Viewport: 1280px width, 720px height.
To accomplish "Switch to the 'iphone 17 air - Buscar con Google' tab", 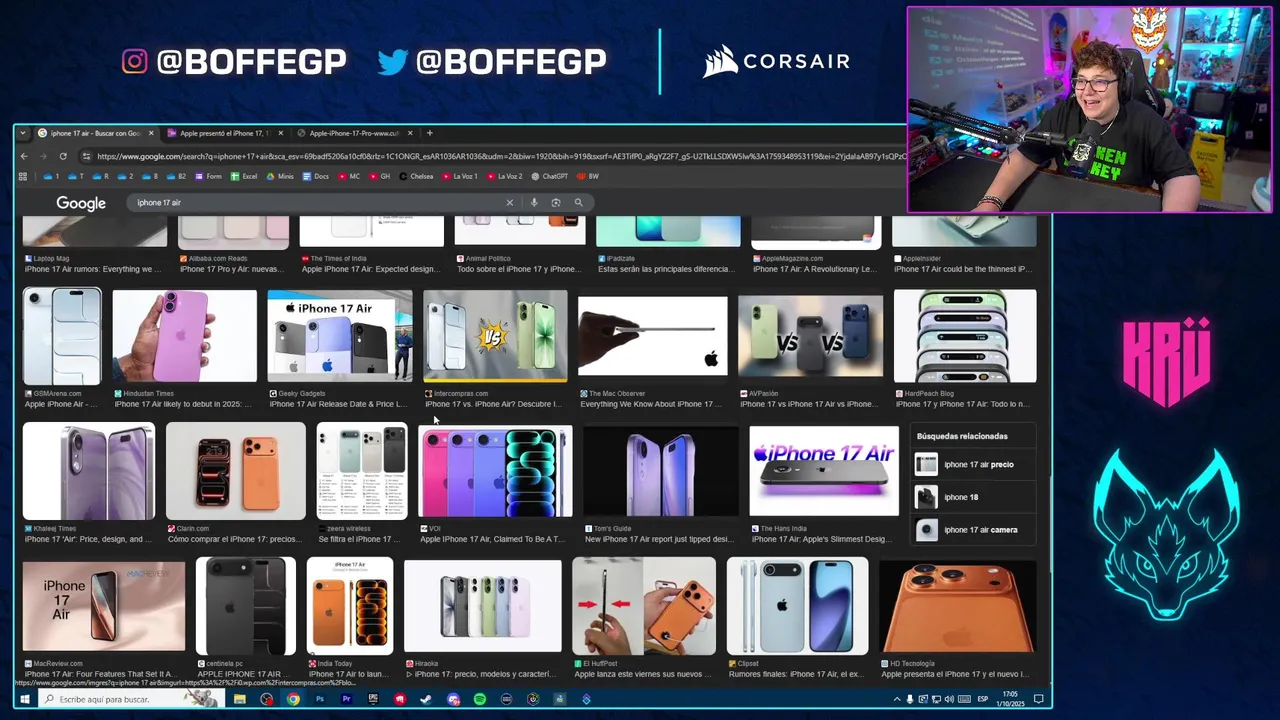I will 94,133.
